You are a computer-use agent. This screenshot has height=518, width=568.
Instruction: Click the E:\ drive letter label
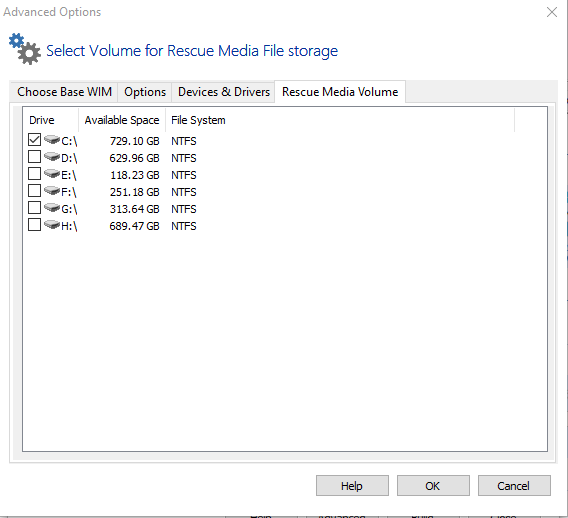(x=69, y=175)
